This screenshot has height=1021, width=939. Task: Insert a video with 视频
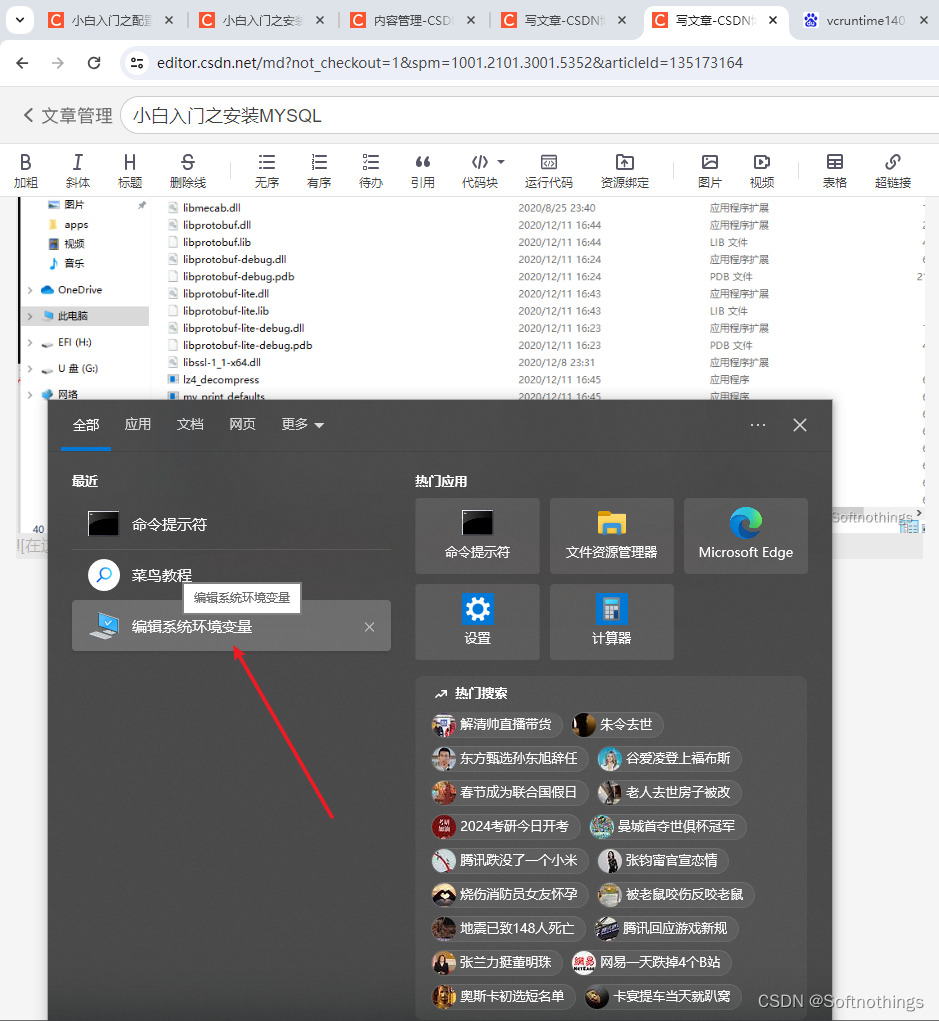tap(761, 171)
